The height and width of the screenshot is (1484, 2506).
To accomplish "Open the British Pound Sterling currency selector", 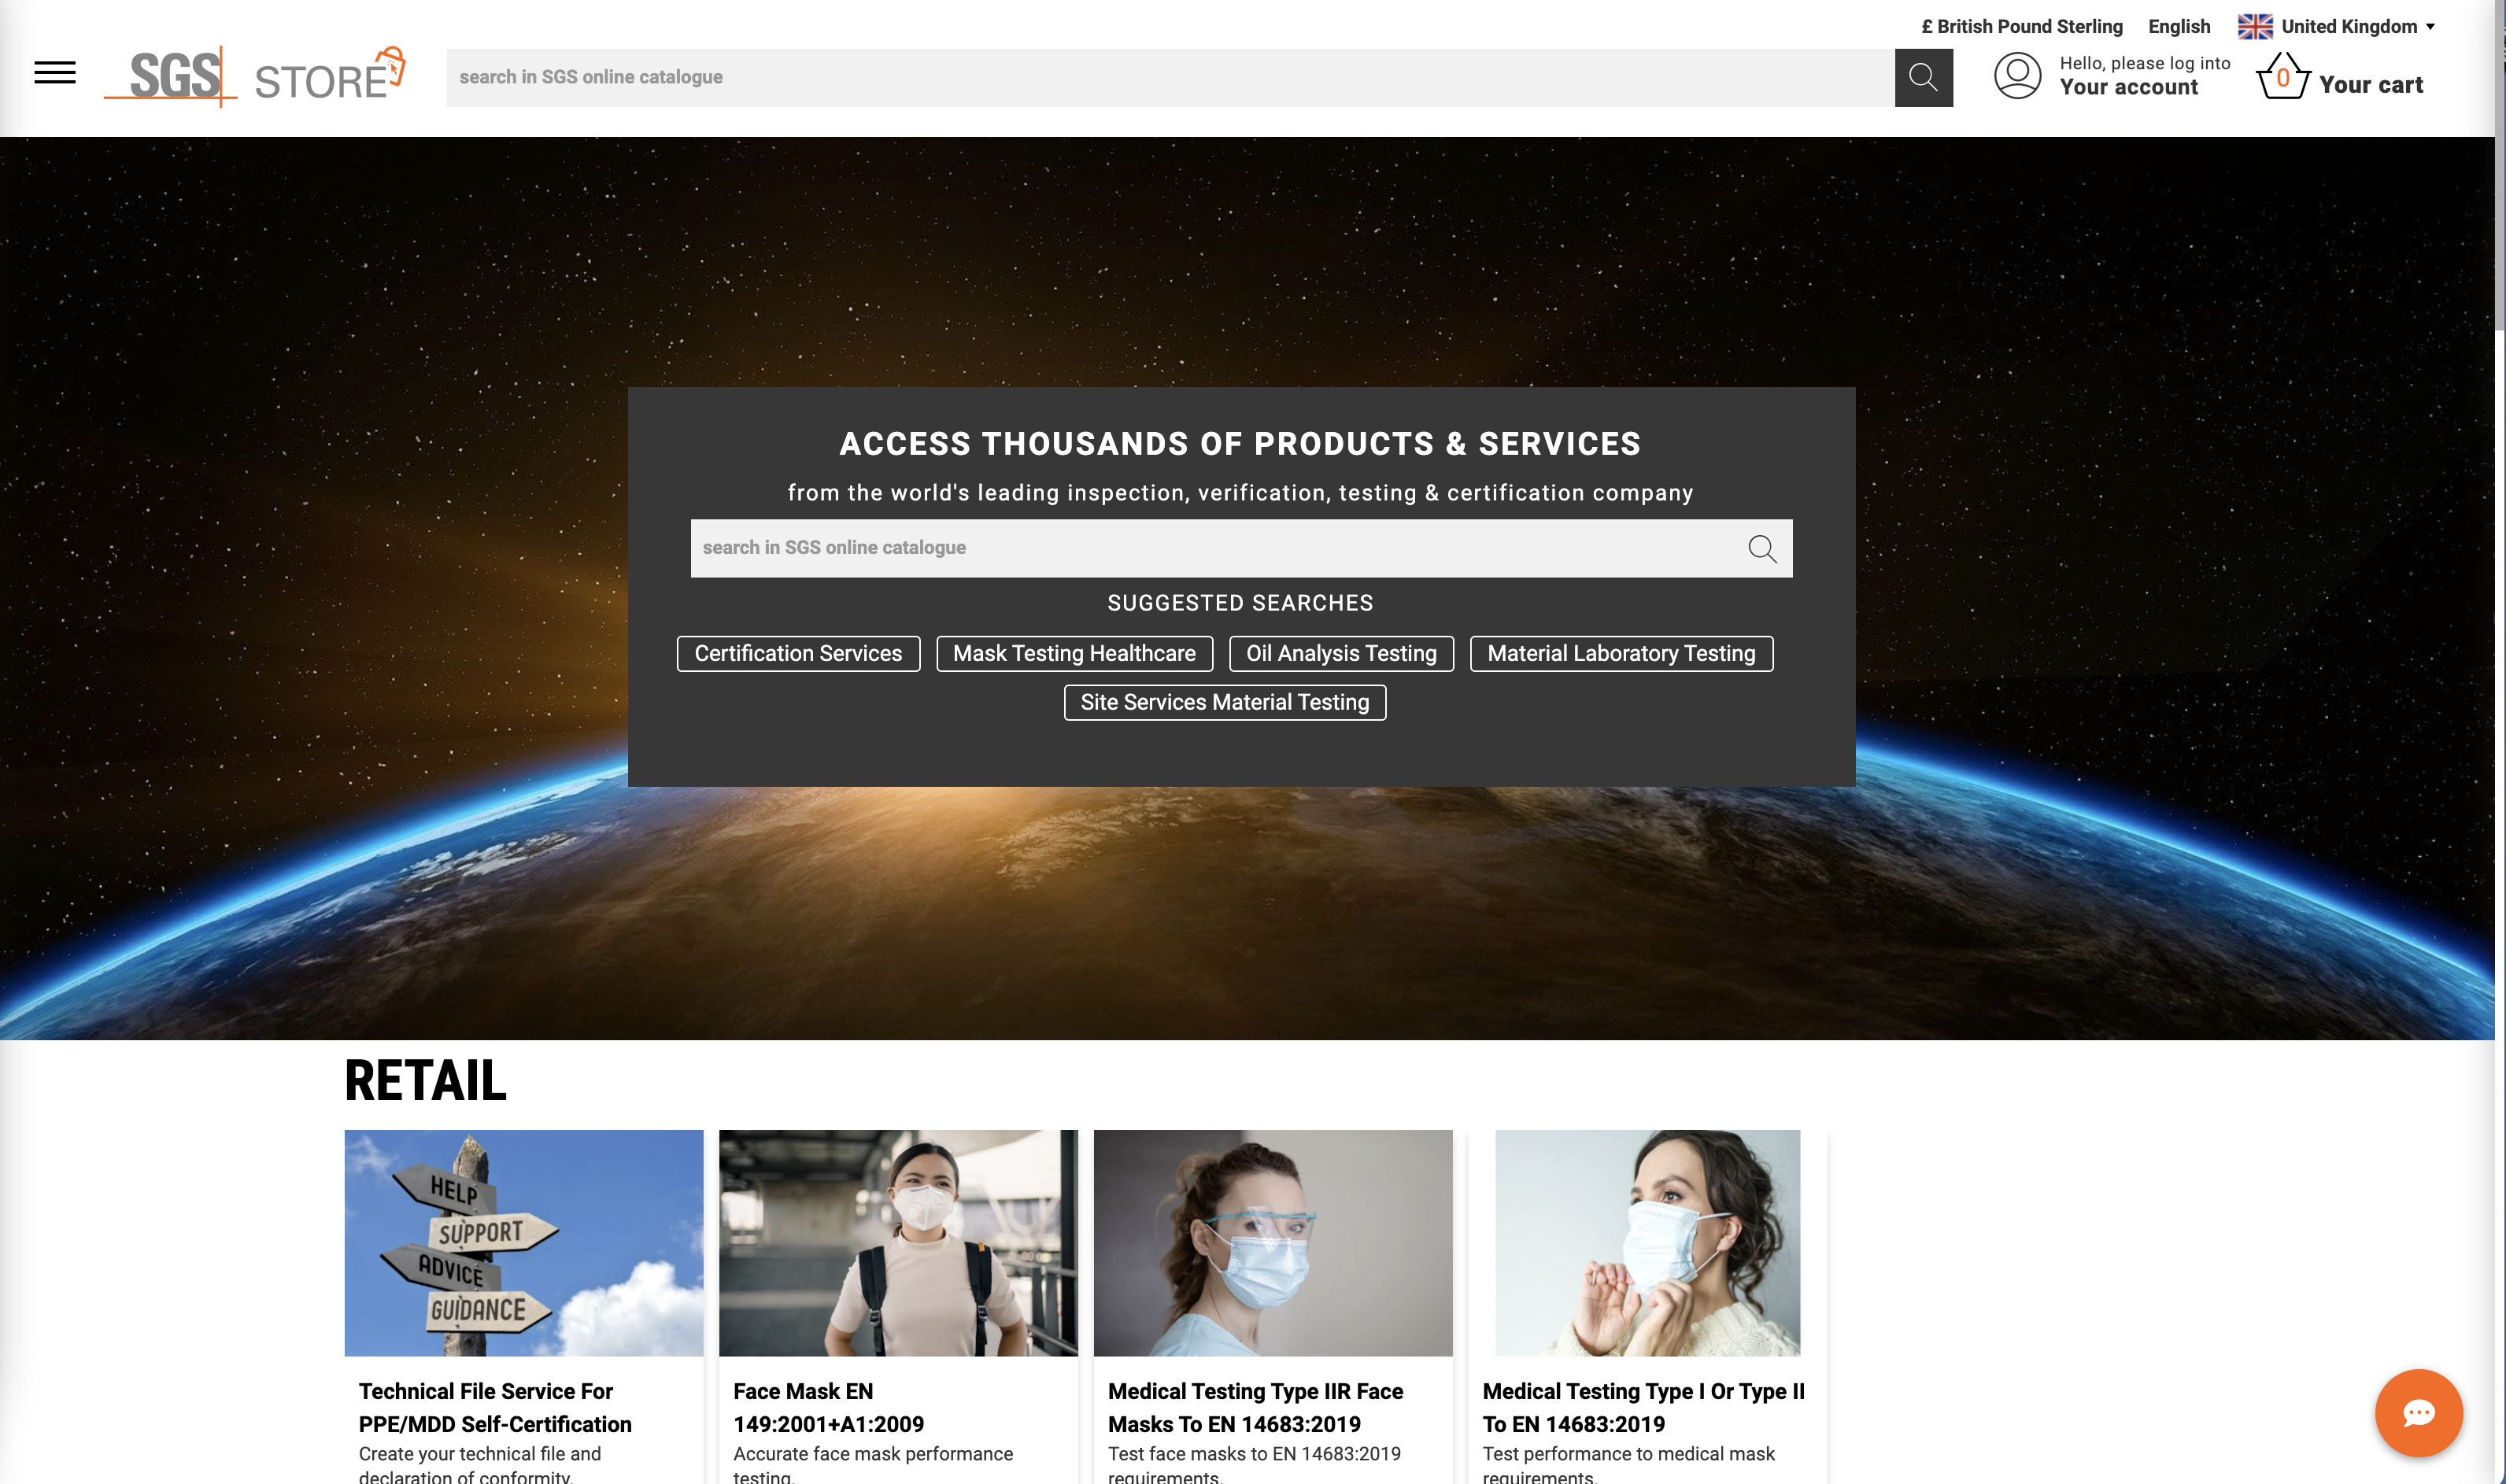I will point(2021,27).
